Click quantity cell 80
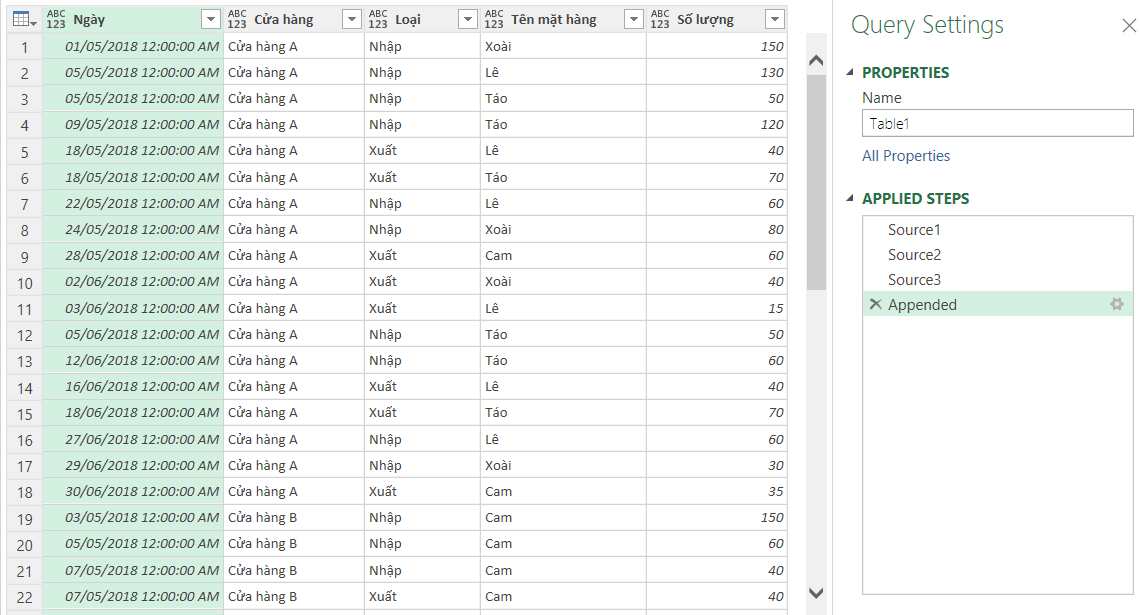1140x615 pixels. coord(717,229)
